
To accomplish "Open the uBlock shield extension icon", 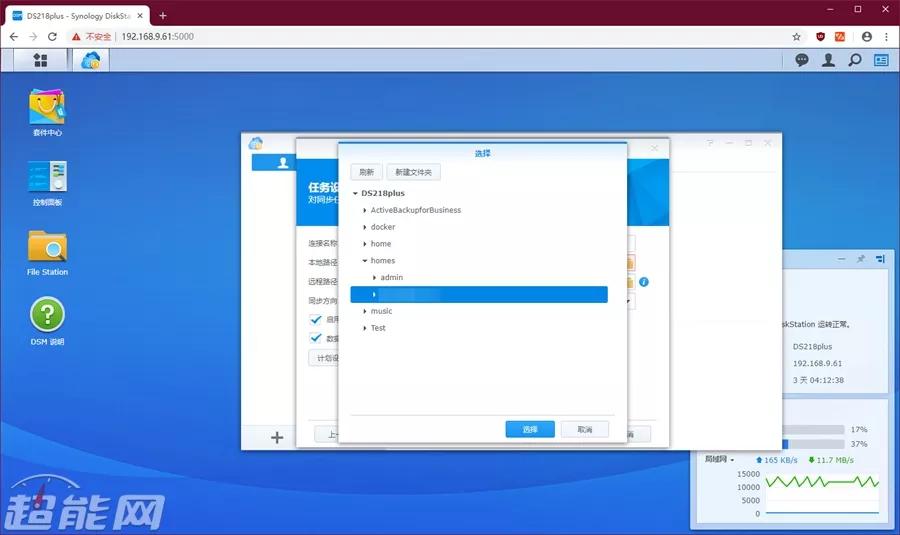I will (821, 37).
